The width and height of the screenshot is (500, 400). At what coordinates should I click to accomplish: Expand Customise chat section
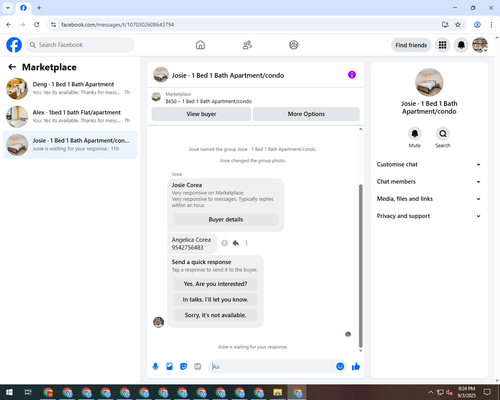(x=429, y=164)
